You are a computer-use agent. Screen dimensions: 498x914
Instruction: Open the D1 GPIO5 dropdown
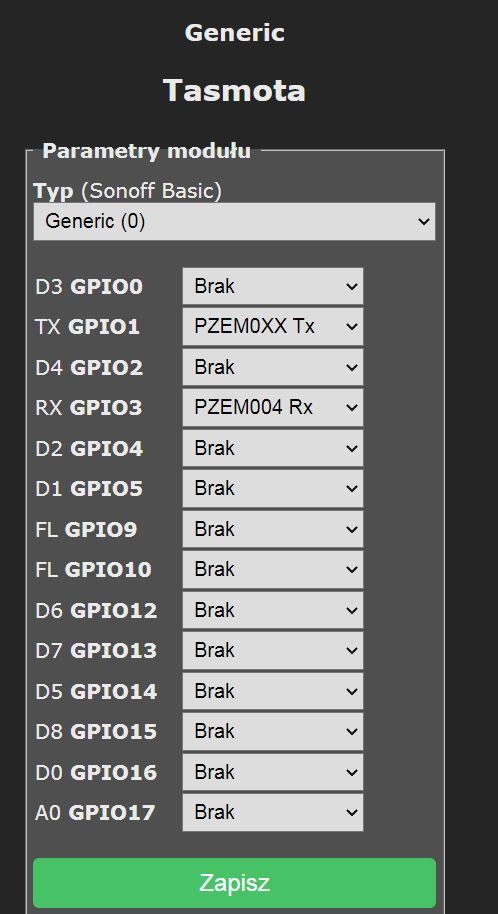pyautogui.click(x=273, y=488)
